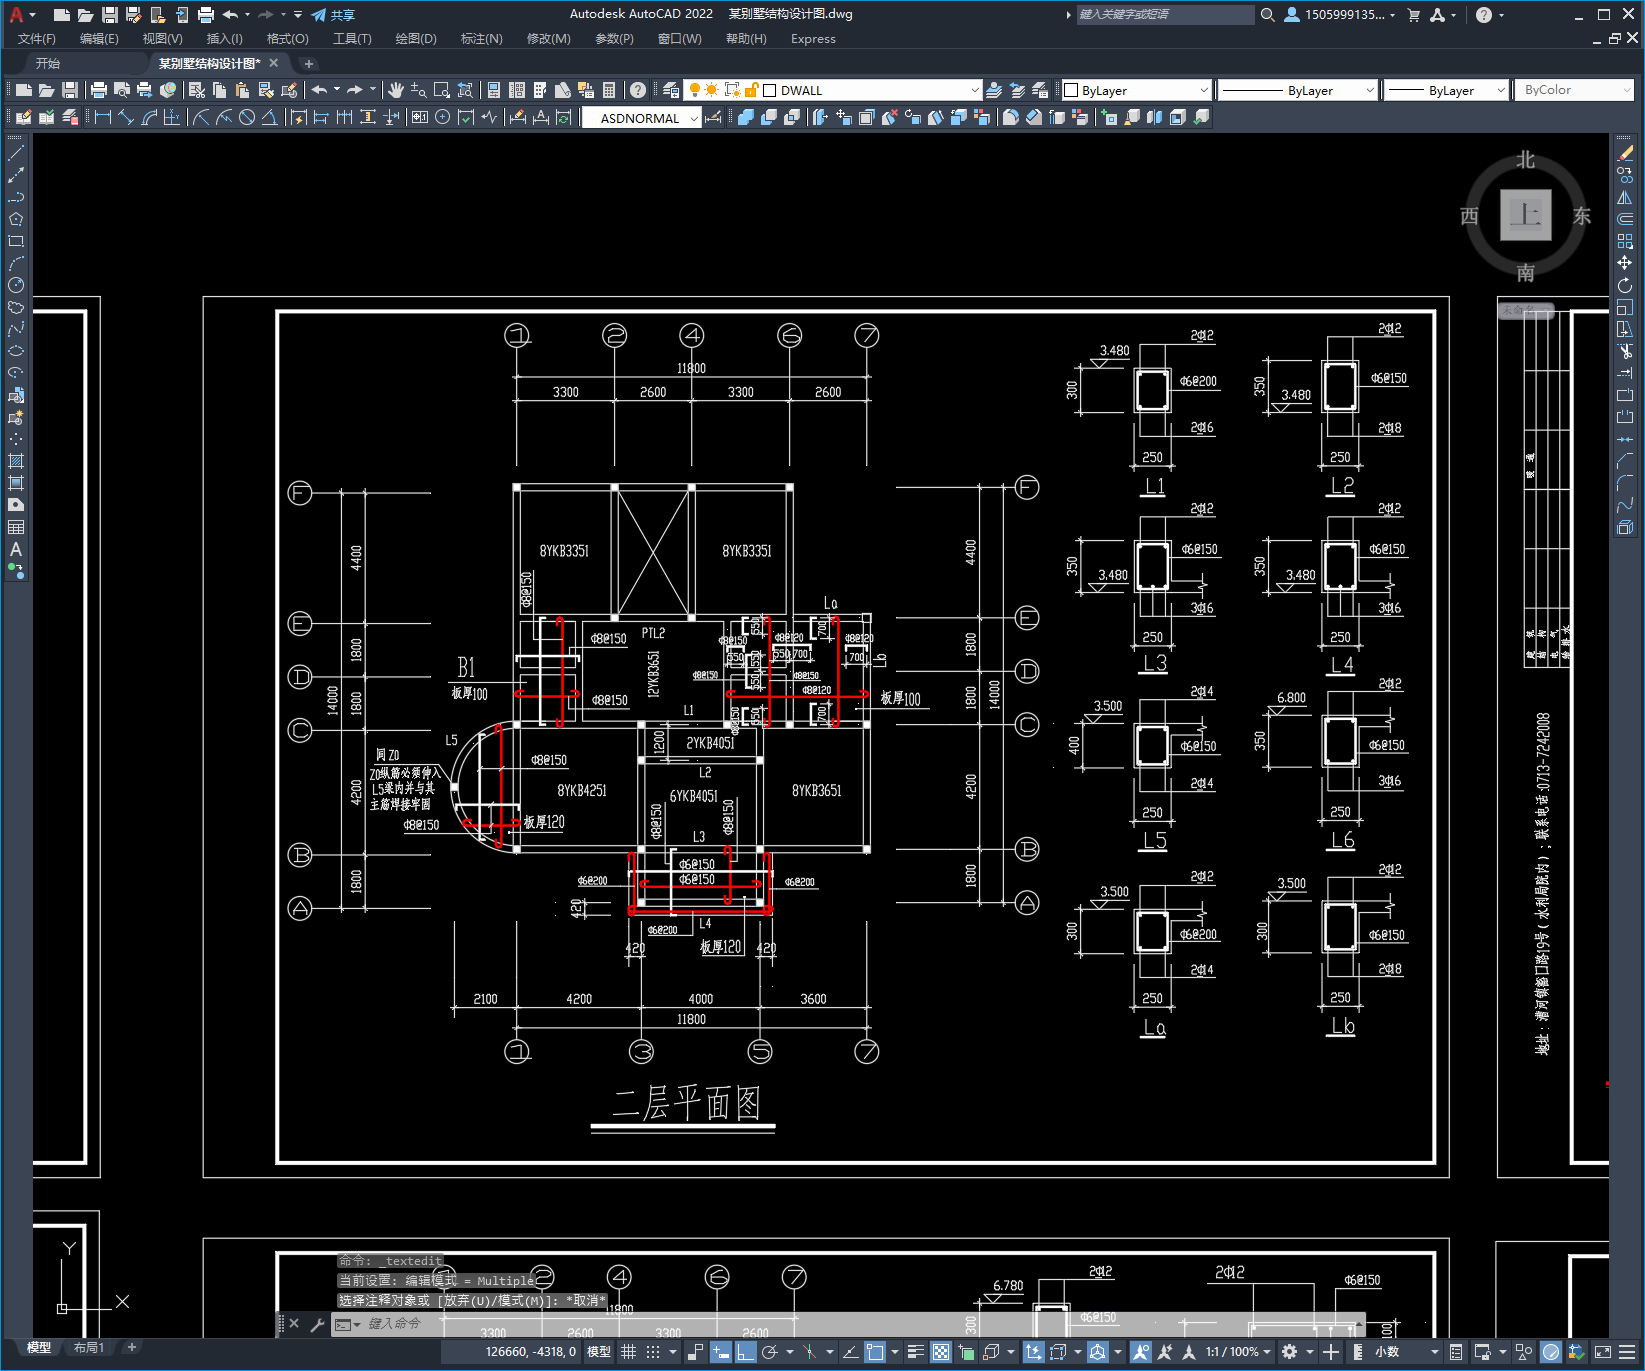
Task: Close the 某别墅结构设计图 drawing tab
Action: pyautogui.click(x=274, y=62)
